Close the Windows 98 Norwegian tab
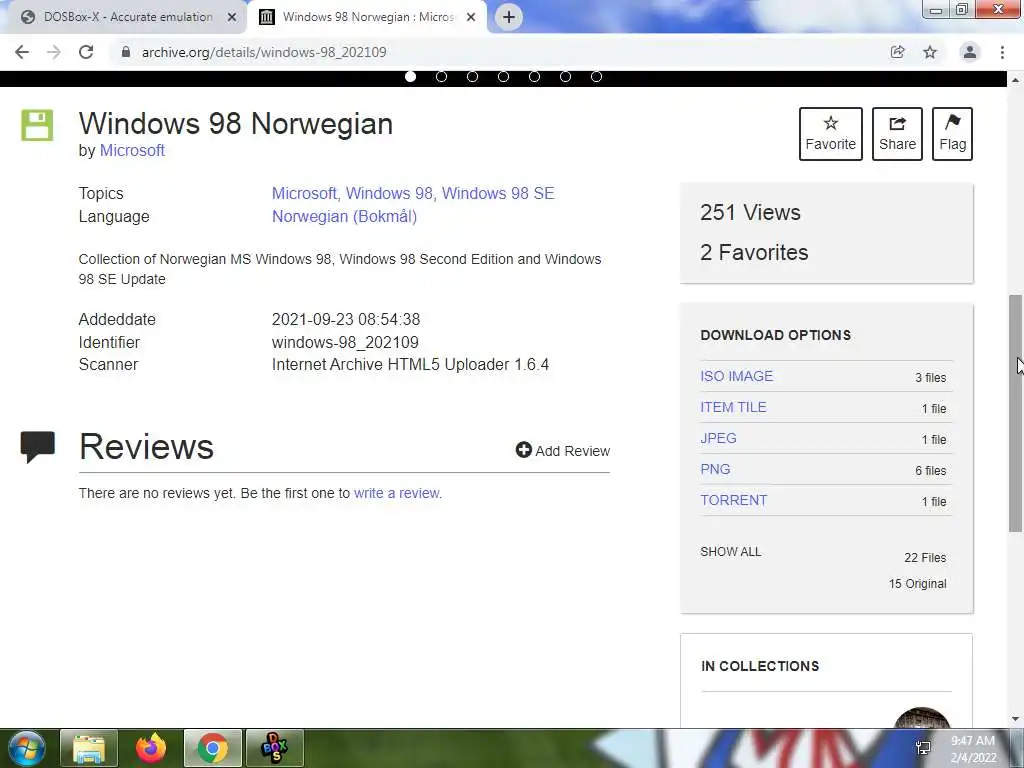 click(x=471, y=18)
